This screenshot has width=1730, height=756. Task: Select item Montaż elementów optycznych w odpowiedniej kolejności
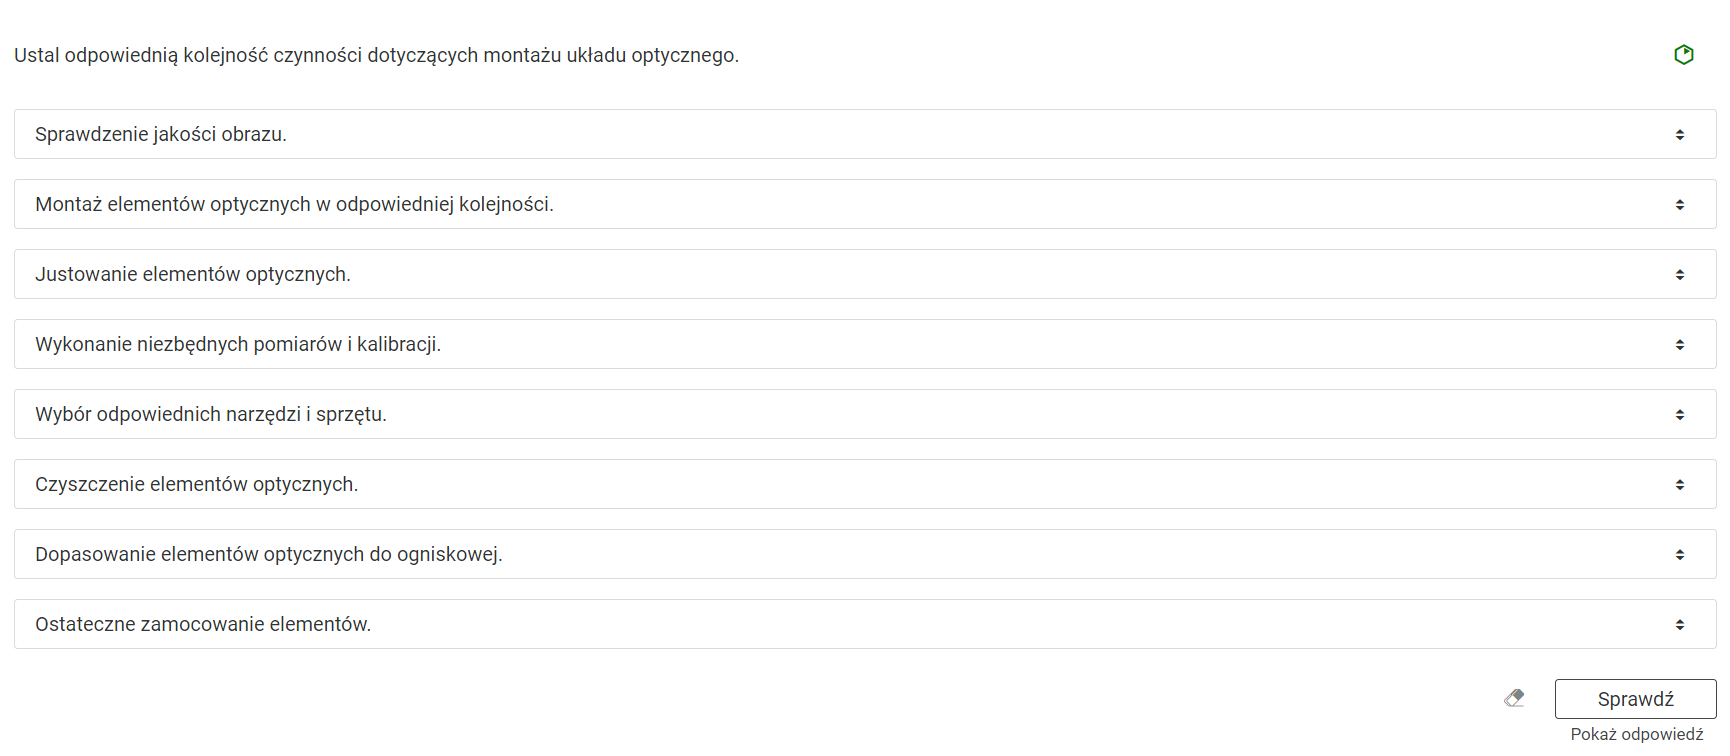(294, 205)
